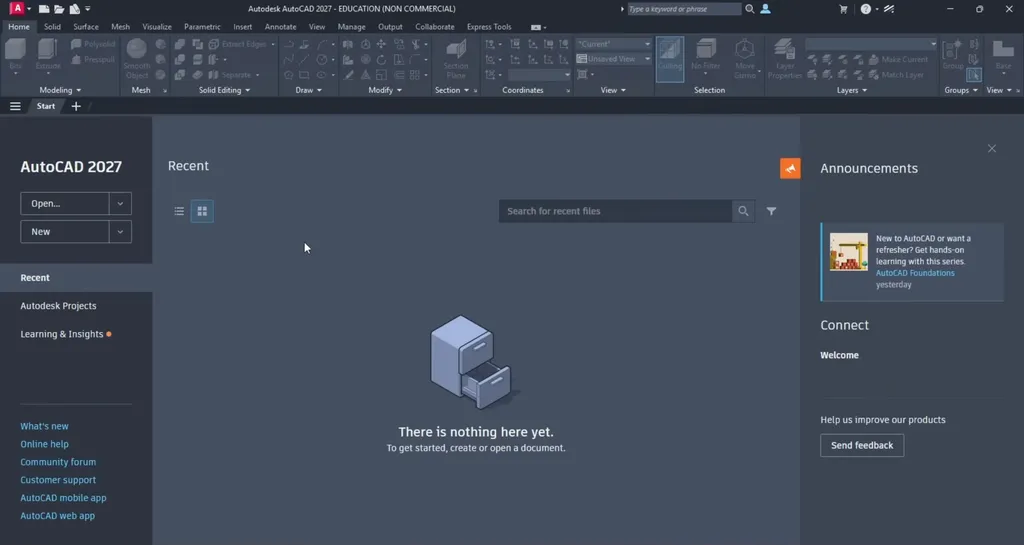Open the hamburger menu left of Start tab

pos(15,106)
